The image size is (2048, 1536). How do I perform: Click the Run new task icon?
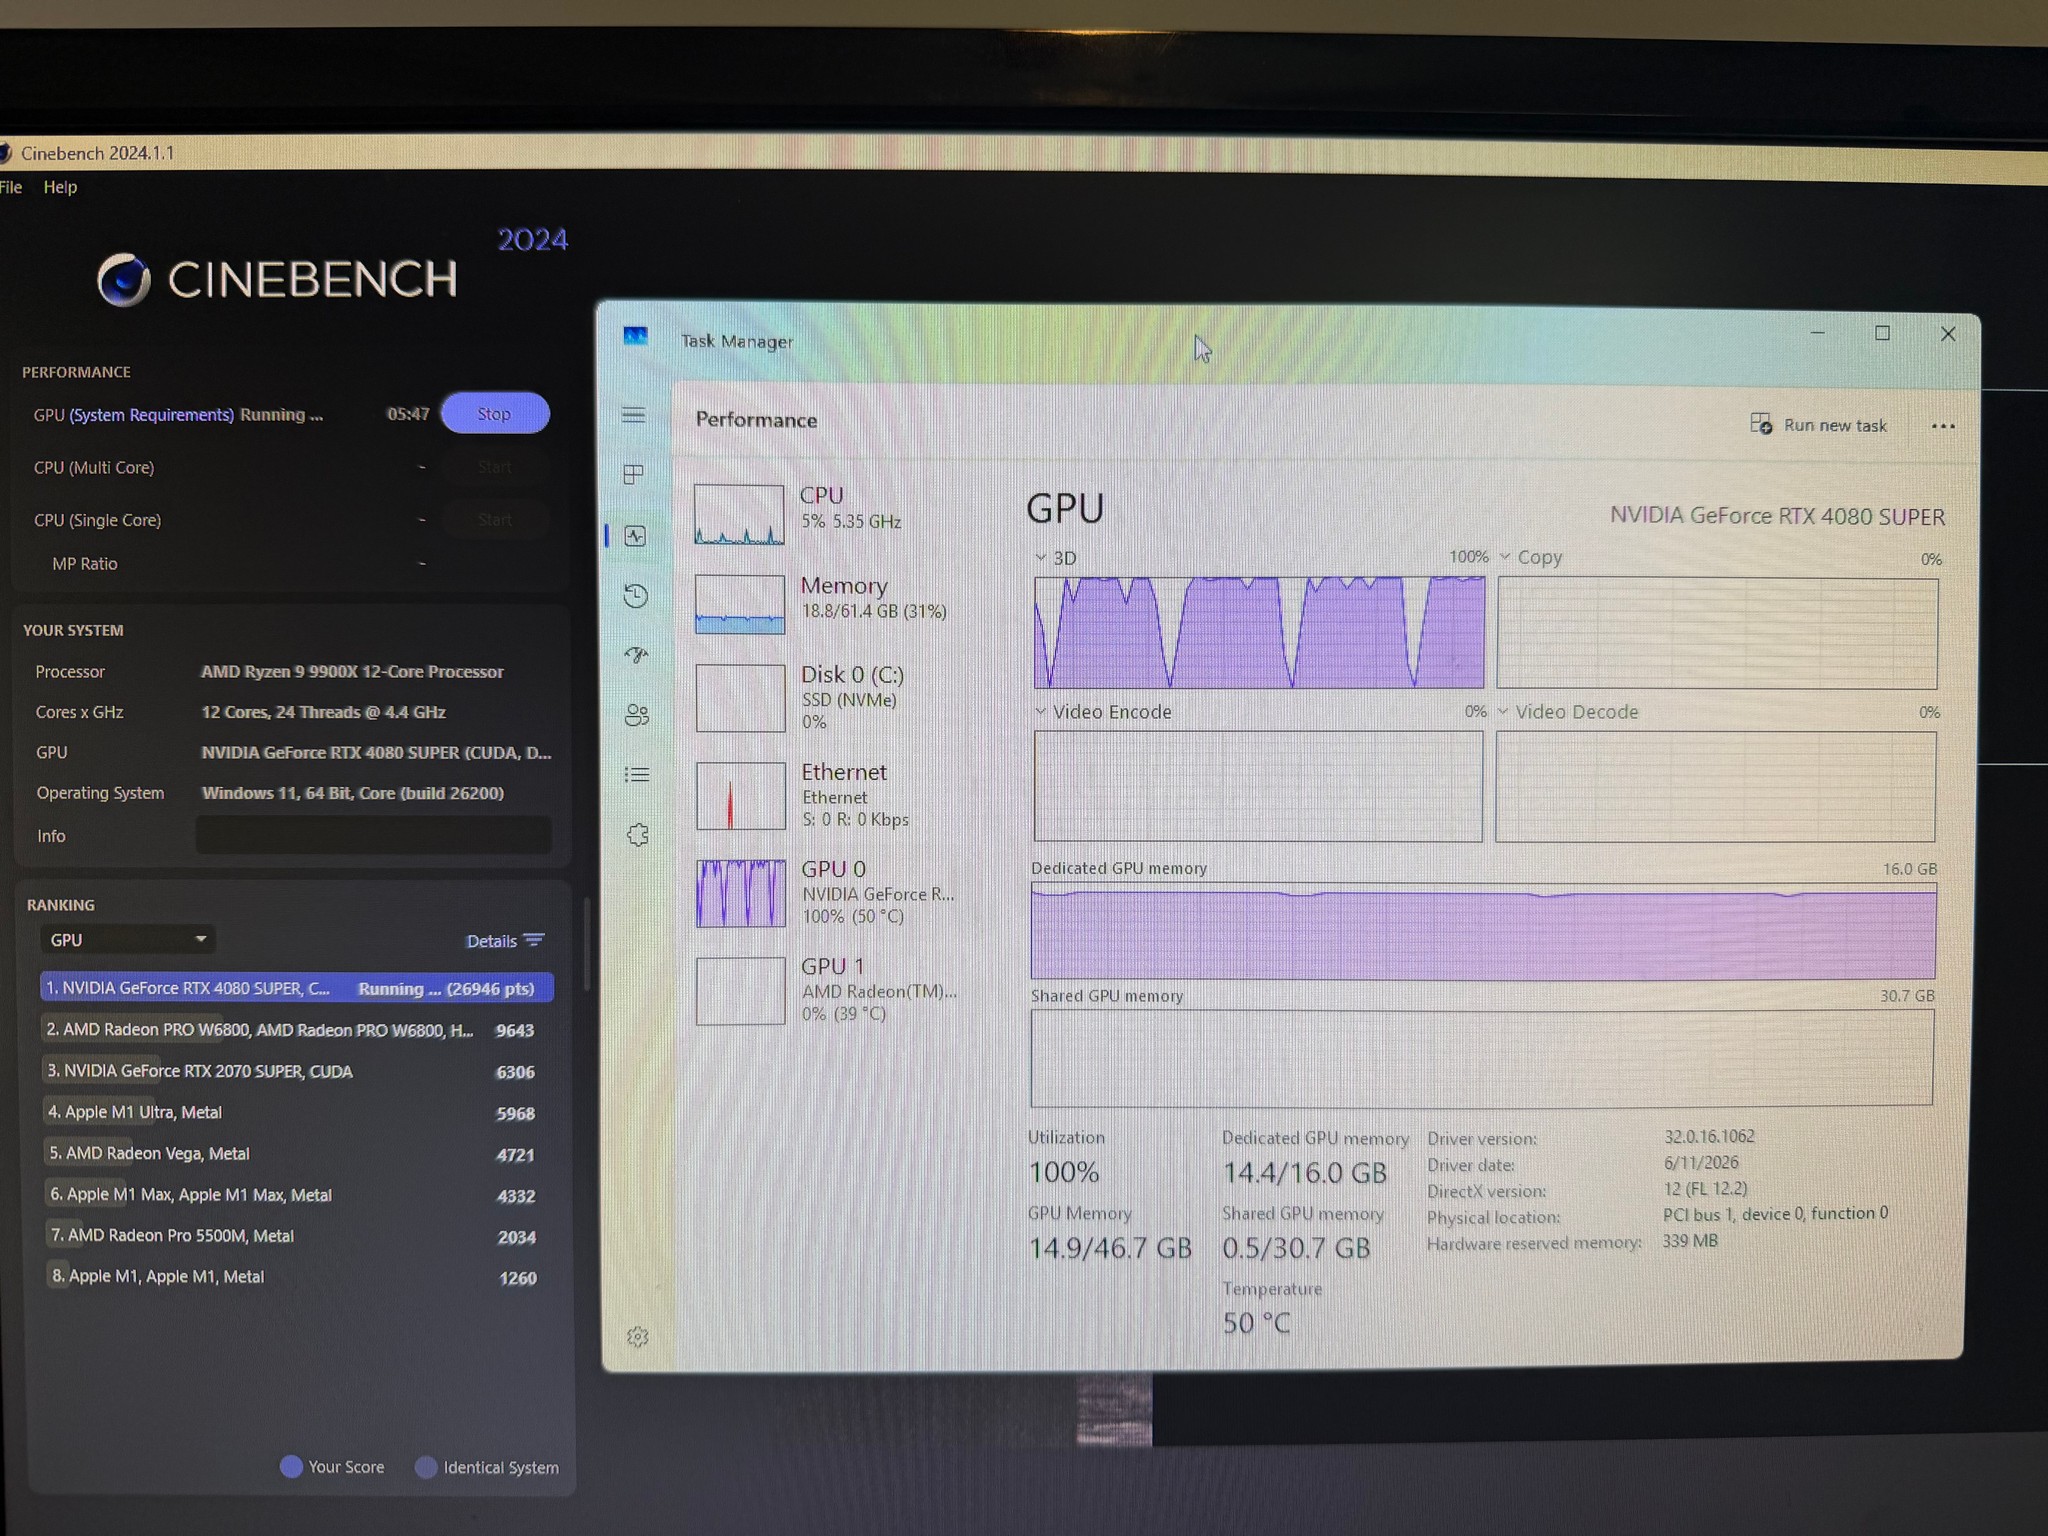(1761, 424)
